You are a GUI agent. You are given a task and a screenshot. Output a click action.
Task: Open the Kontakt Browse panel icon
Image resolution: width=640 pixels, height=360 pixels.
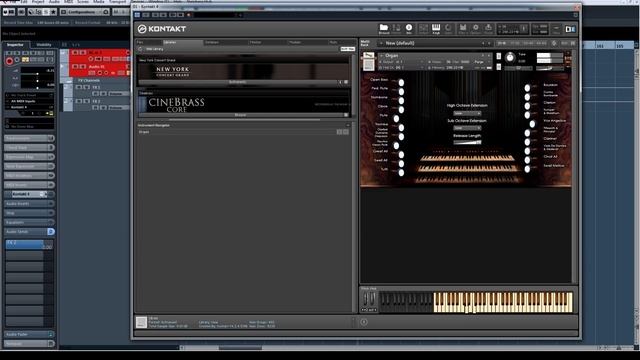[x=384, y=29]
